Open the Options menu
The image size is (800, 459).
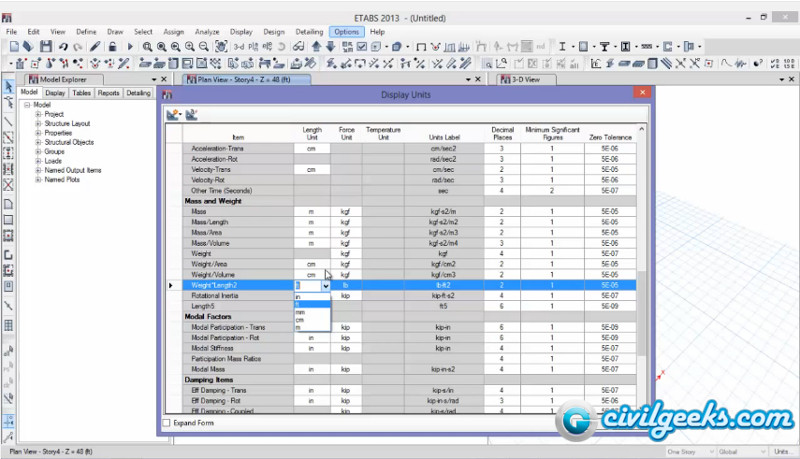346,32
